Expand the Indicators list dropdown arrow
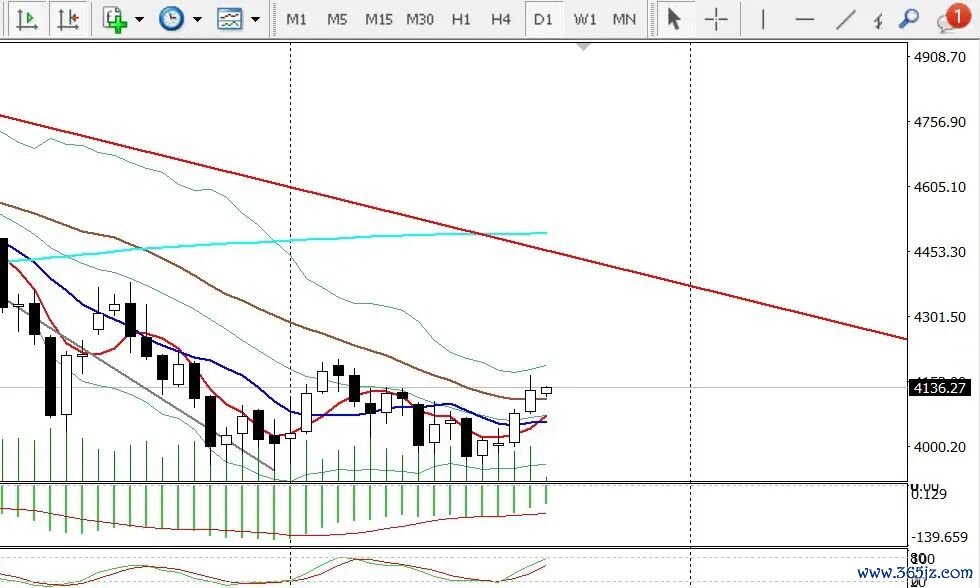Screen dimensions: 980x588 139,19
